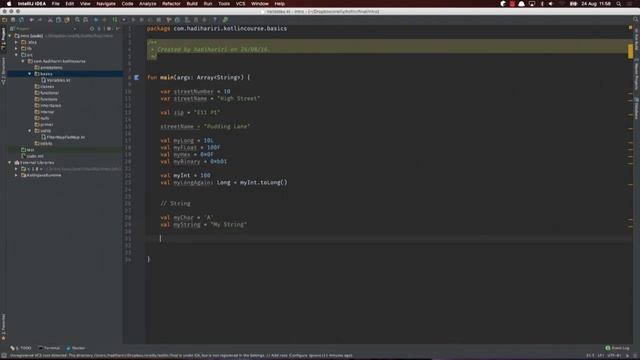The height and width of the screenshot is (360, 640).
Task: Click the Debug icon in toolbar
Action: pyautogui.click(x=142, y=20)
